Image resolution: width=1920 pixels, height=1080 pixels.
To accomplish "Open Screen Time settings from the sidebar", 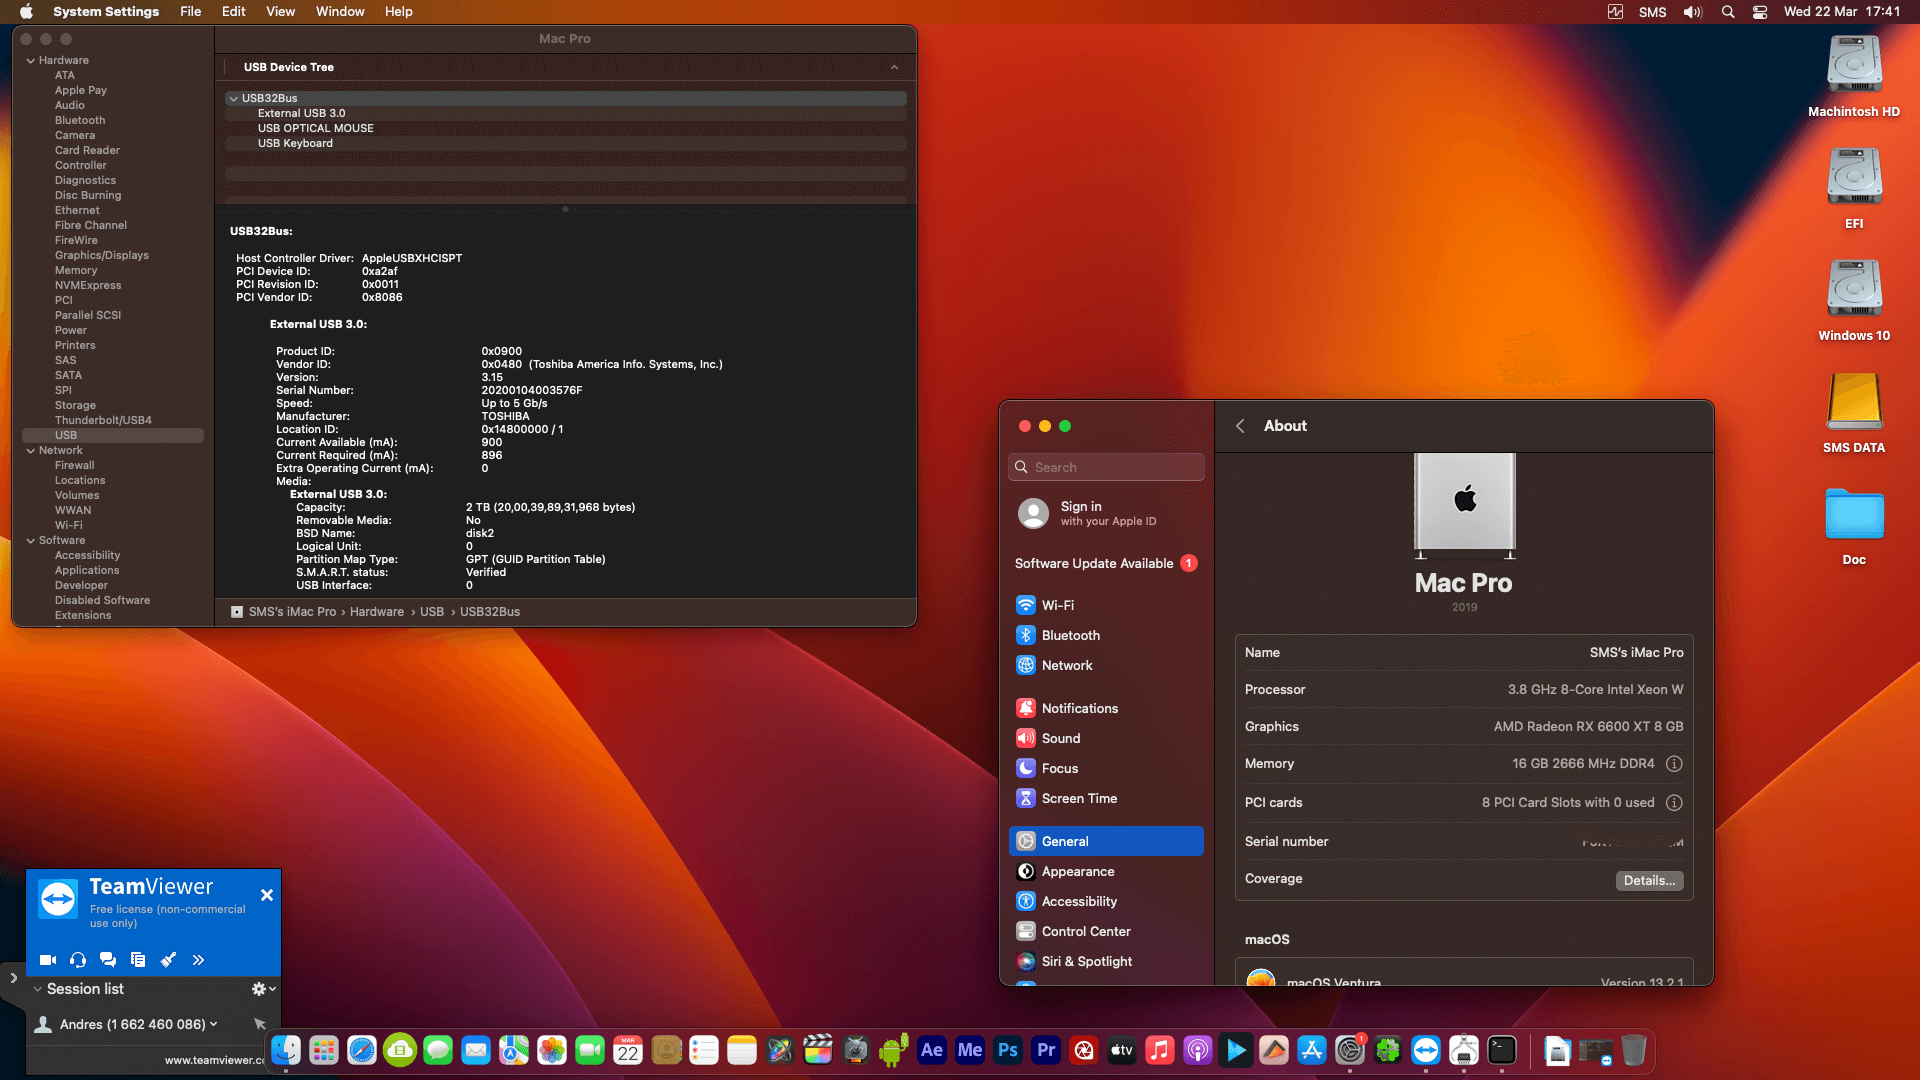I will 1079,798.
